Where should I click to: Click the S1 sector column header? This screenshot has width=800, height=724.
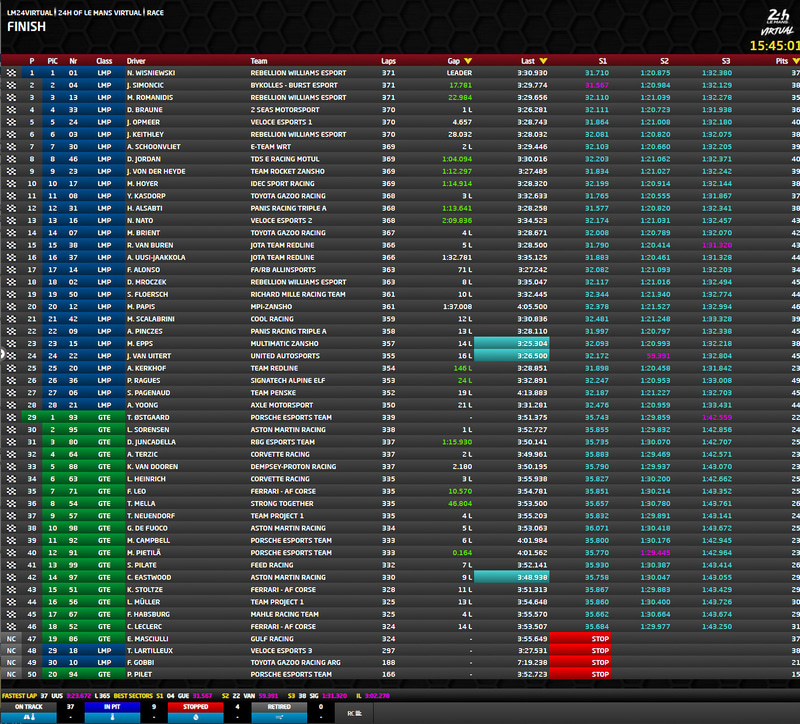[x=603, y=61]
